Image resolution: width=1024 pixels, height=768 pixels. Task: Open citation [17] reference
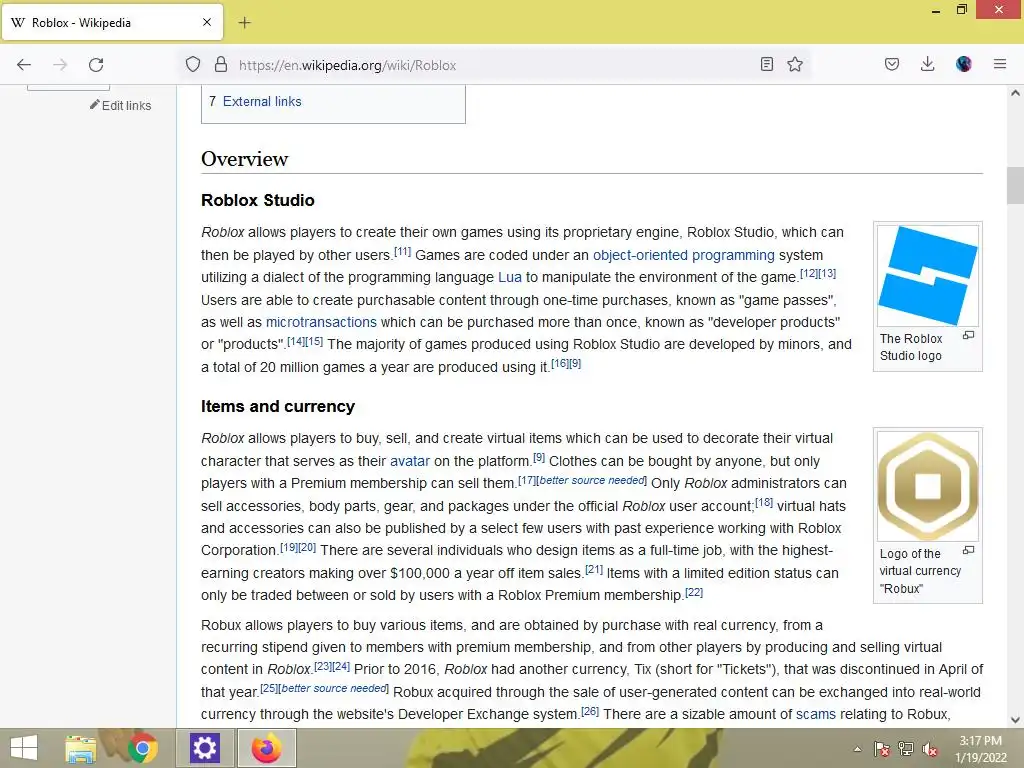click(x=526, y=480)
